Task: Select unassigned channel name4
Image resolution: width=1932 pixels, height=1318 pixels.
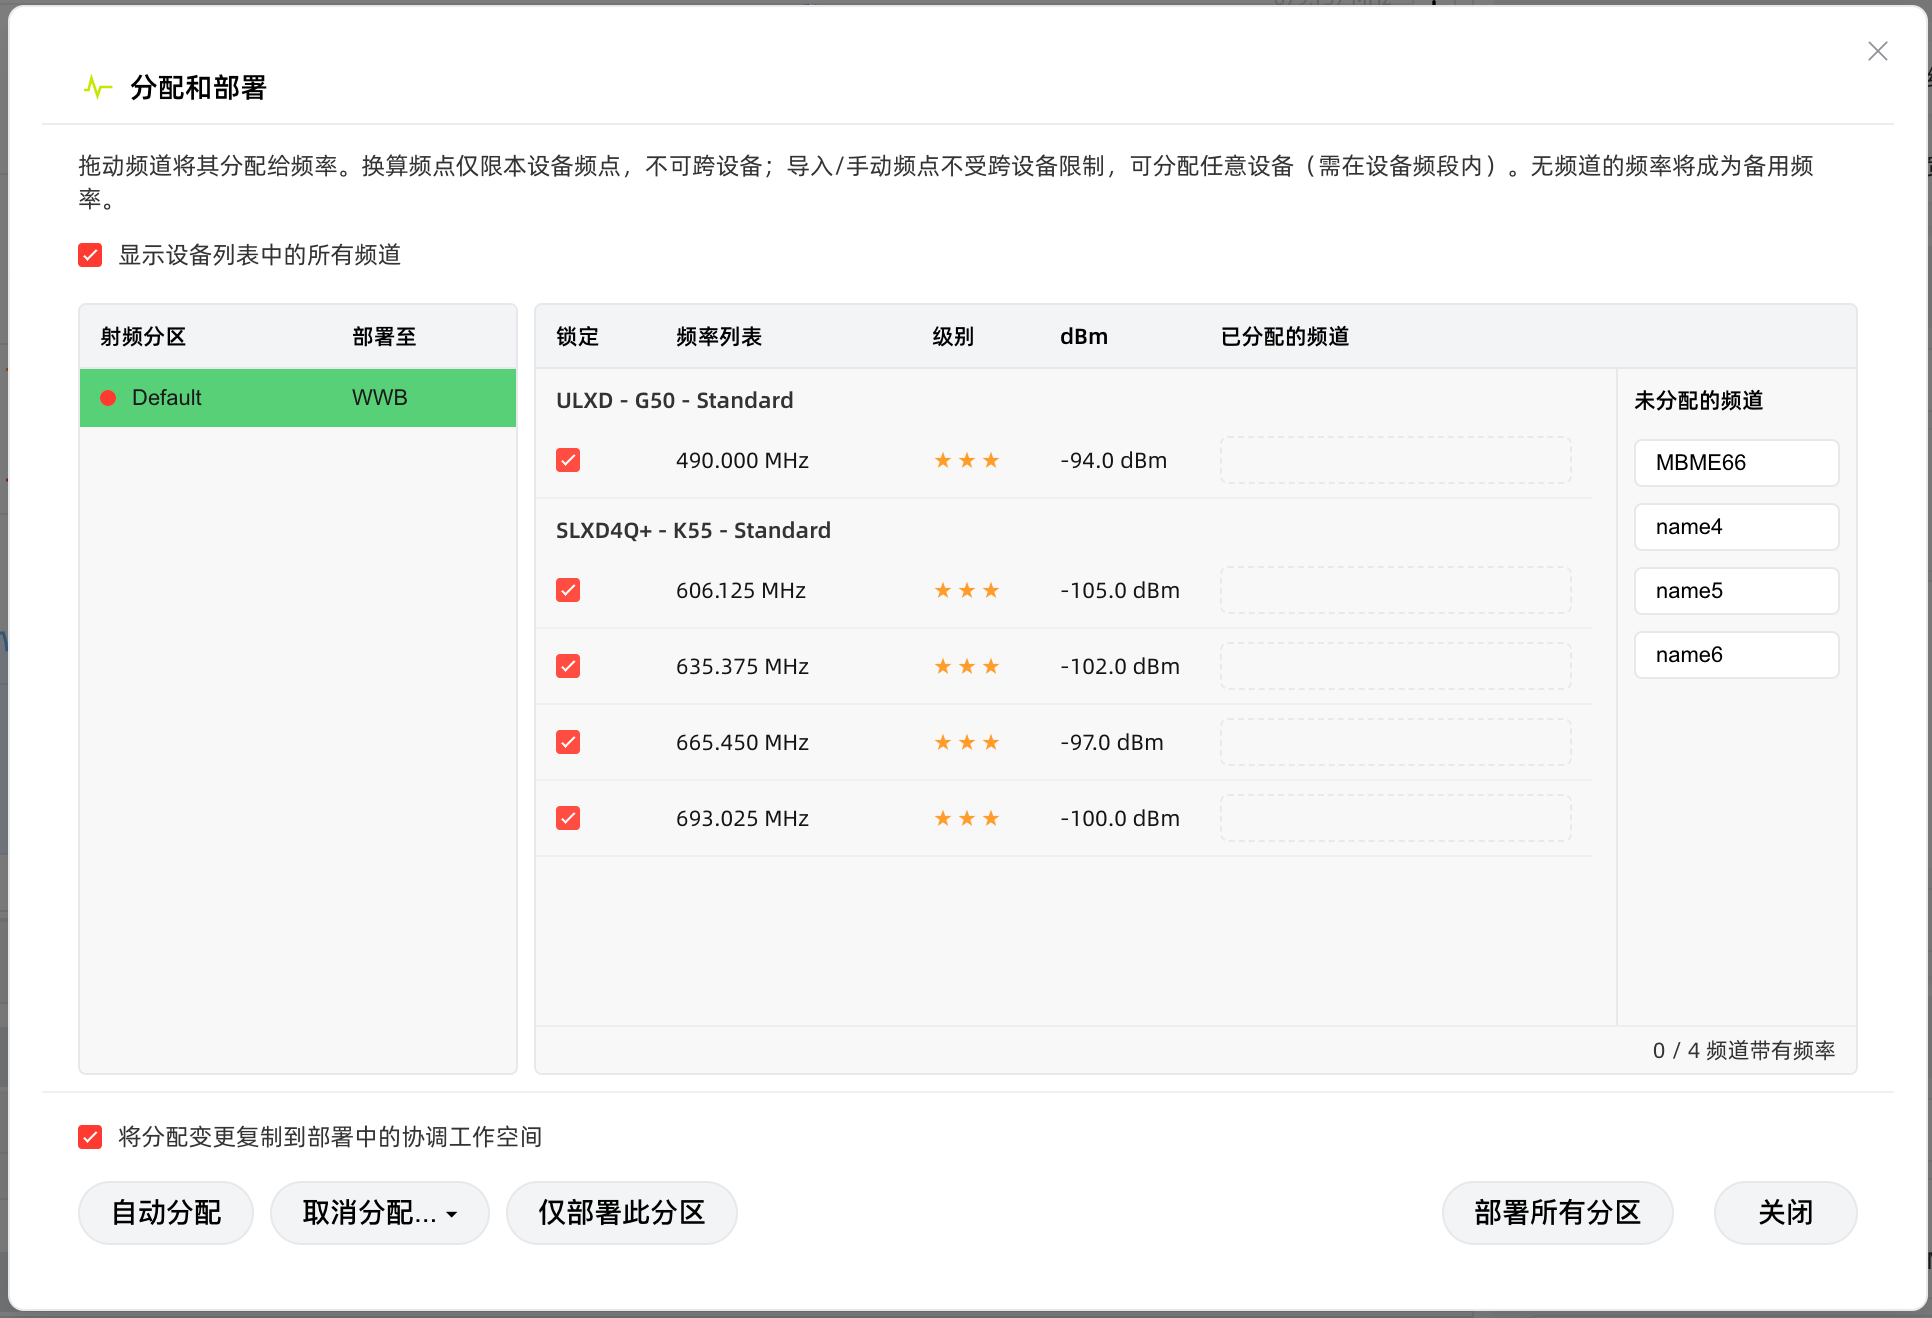Action: 1737,527
